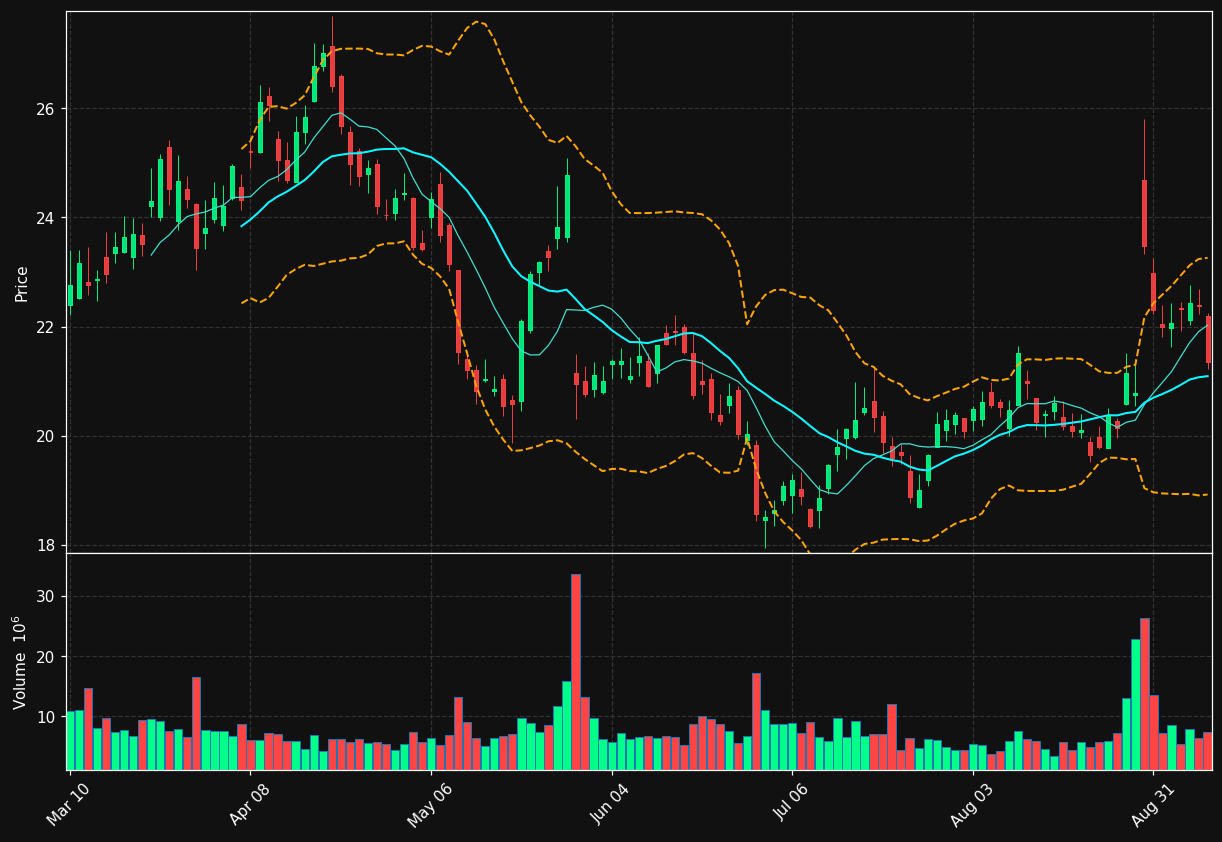
Task: Click the Jul 06 date label
Action: (791, 804)
